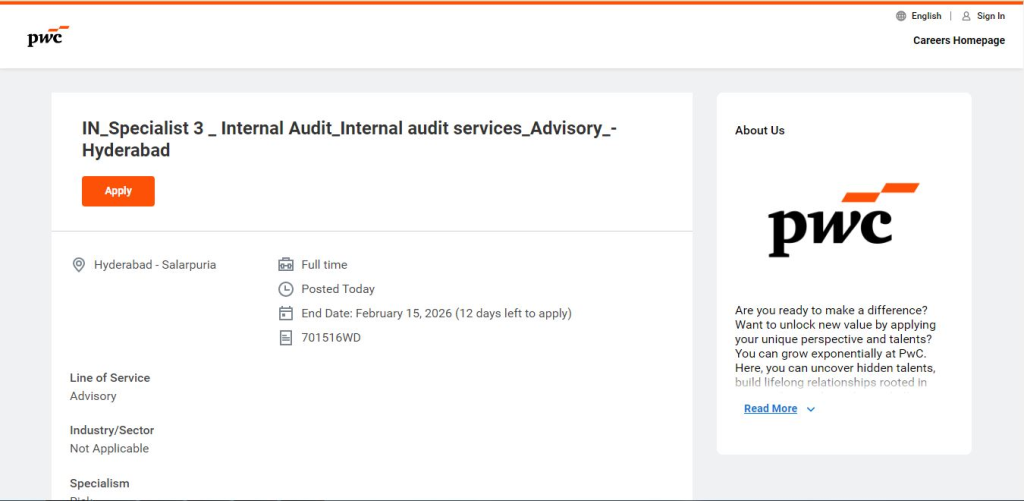Click the document icon beside job ID

click(x=285, y=338)
